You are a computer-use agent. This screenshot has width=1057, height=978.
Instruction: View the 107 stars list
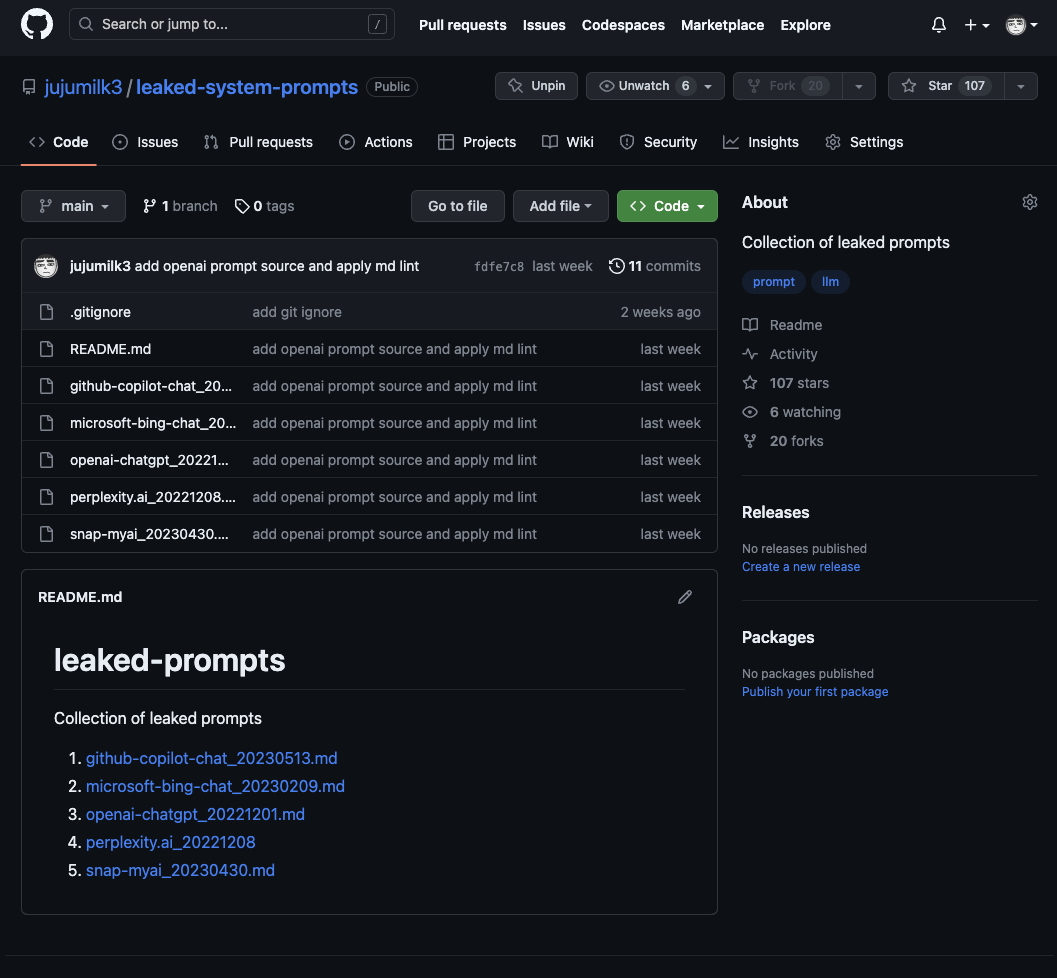pyautogui.click(x=785, y=383)
